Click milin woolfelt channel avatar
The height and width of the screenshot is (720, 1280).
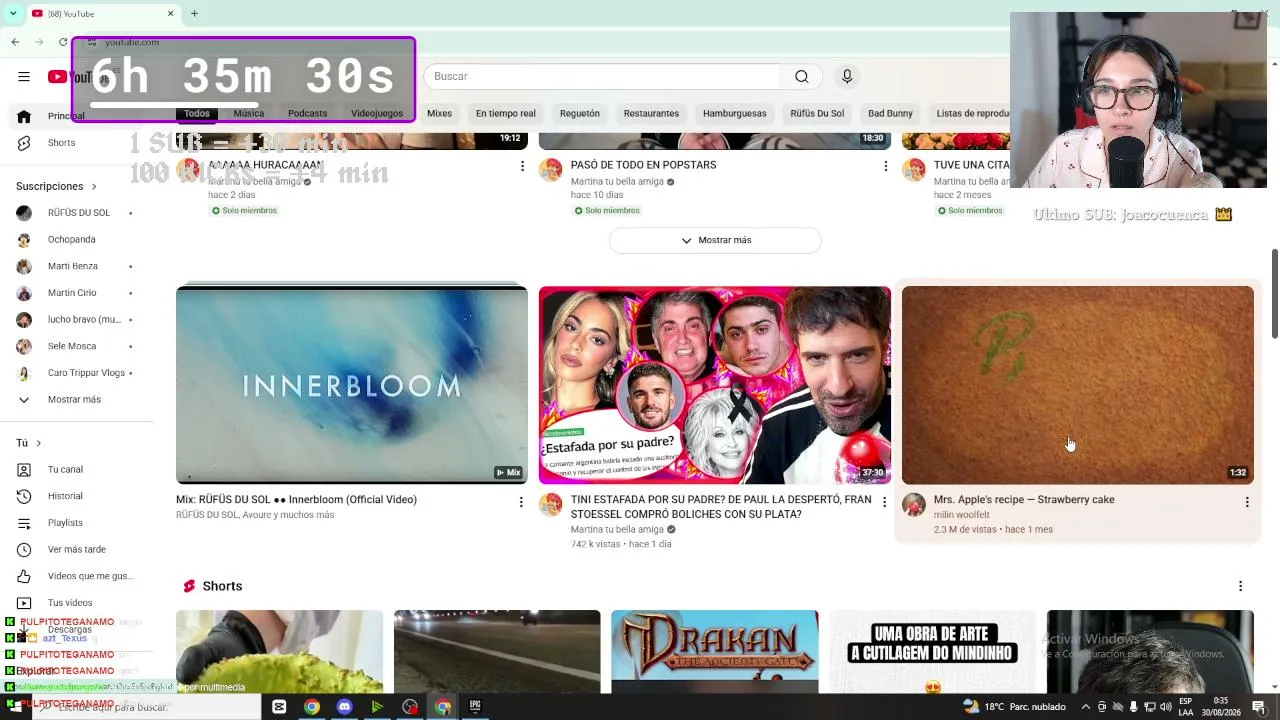(914, 505)
